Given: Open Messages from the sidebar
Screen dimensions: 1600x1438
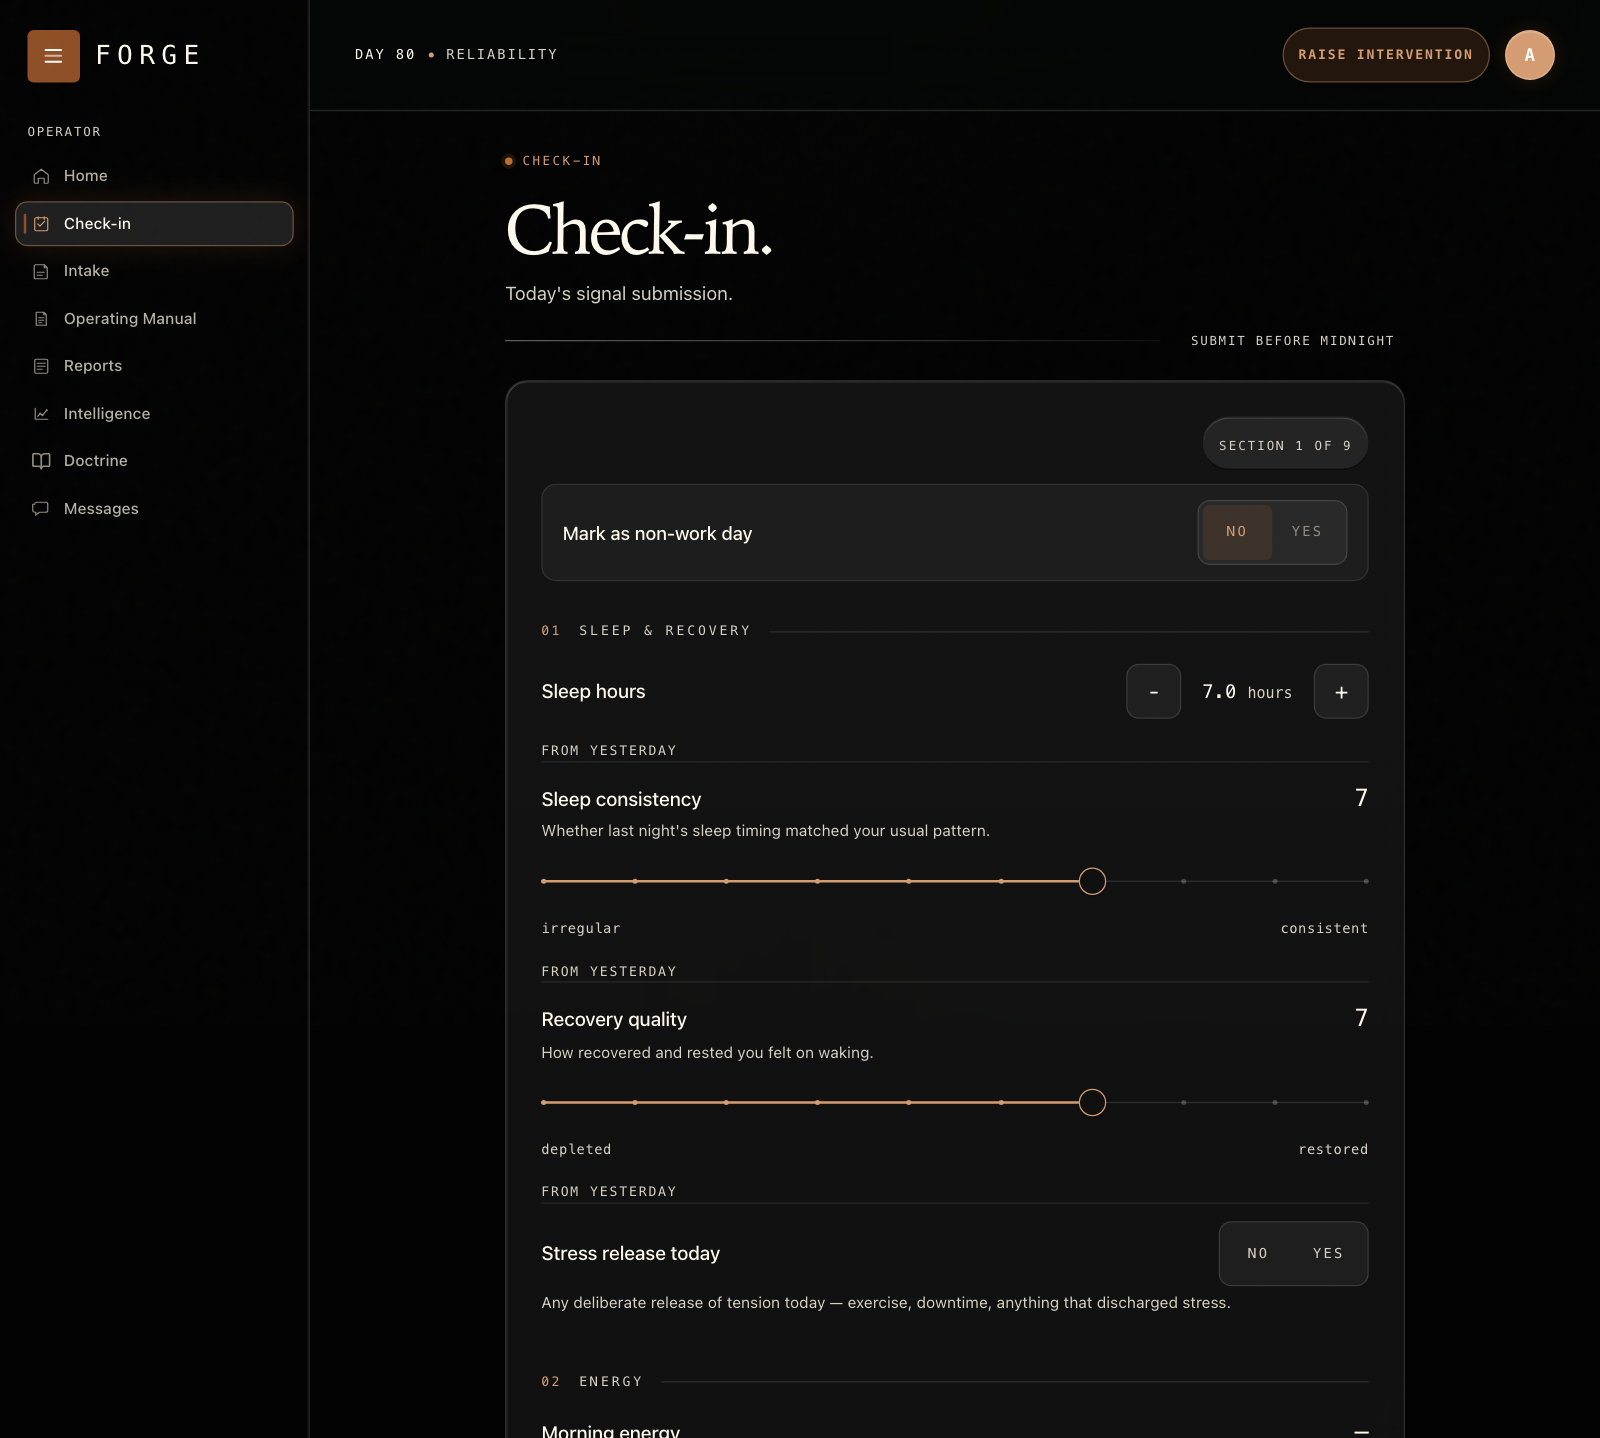Looking at the screenshot, I should coord(154,509).
